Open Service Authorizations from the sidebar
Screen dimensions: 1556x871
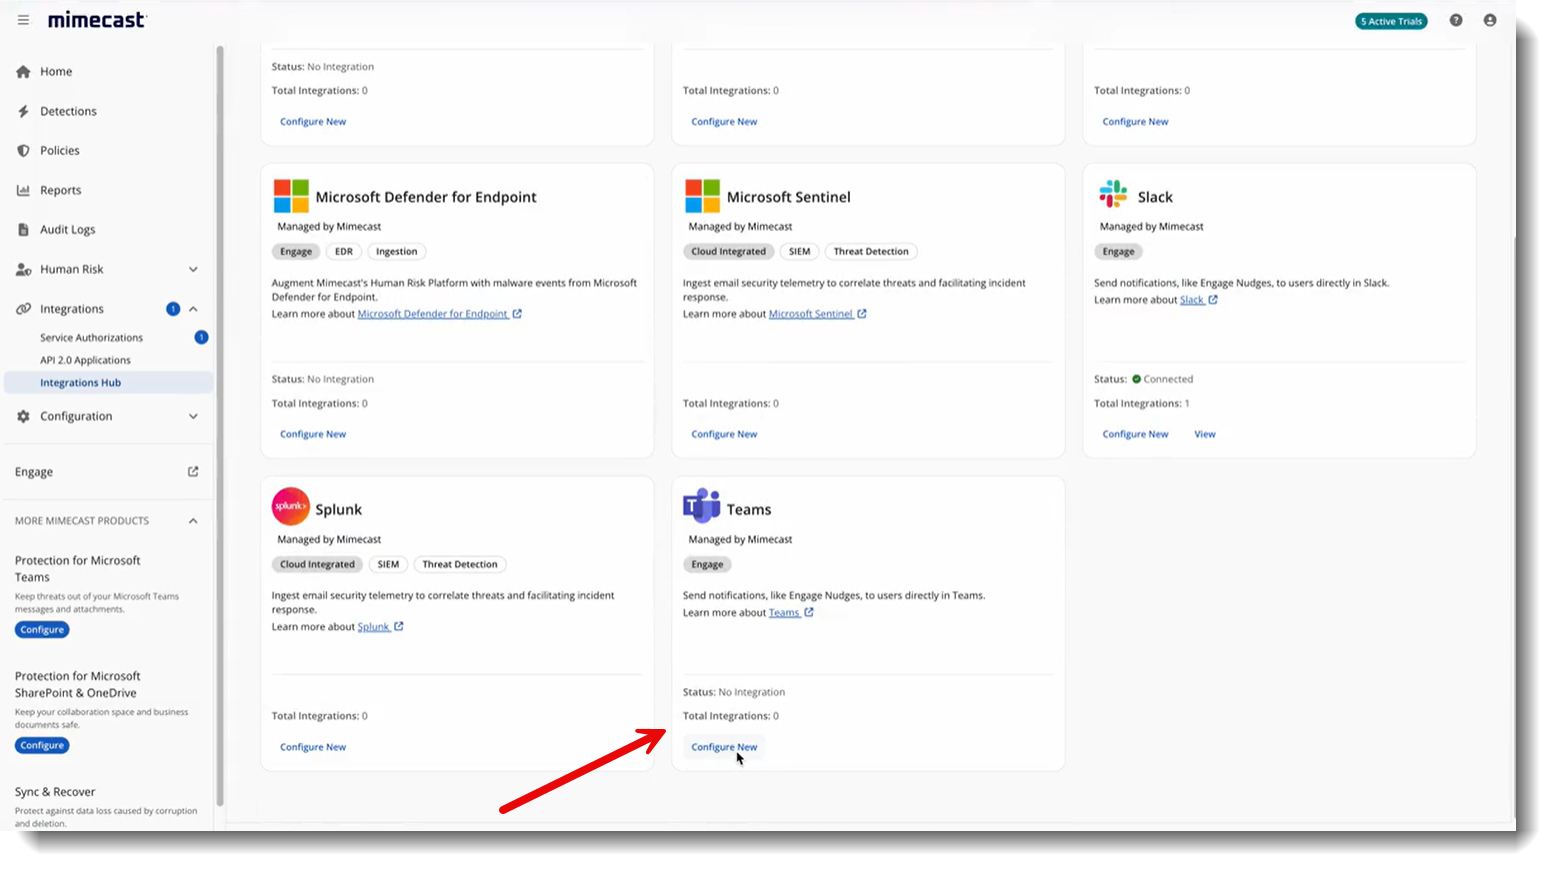pyautogui.click(x=91, y=337)
